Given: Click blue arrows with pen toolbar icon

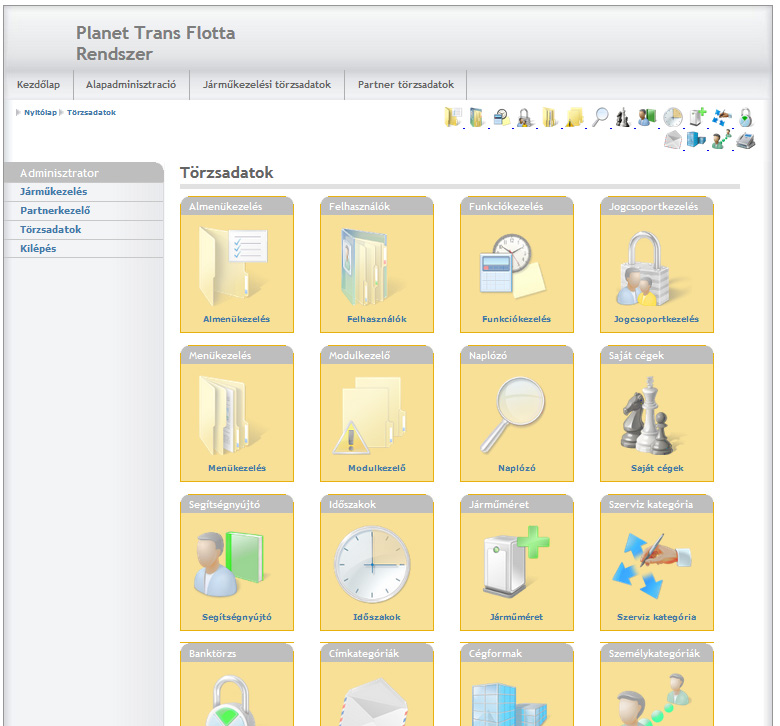Looking at the screenshot, I should tap(722, 117).
